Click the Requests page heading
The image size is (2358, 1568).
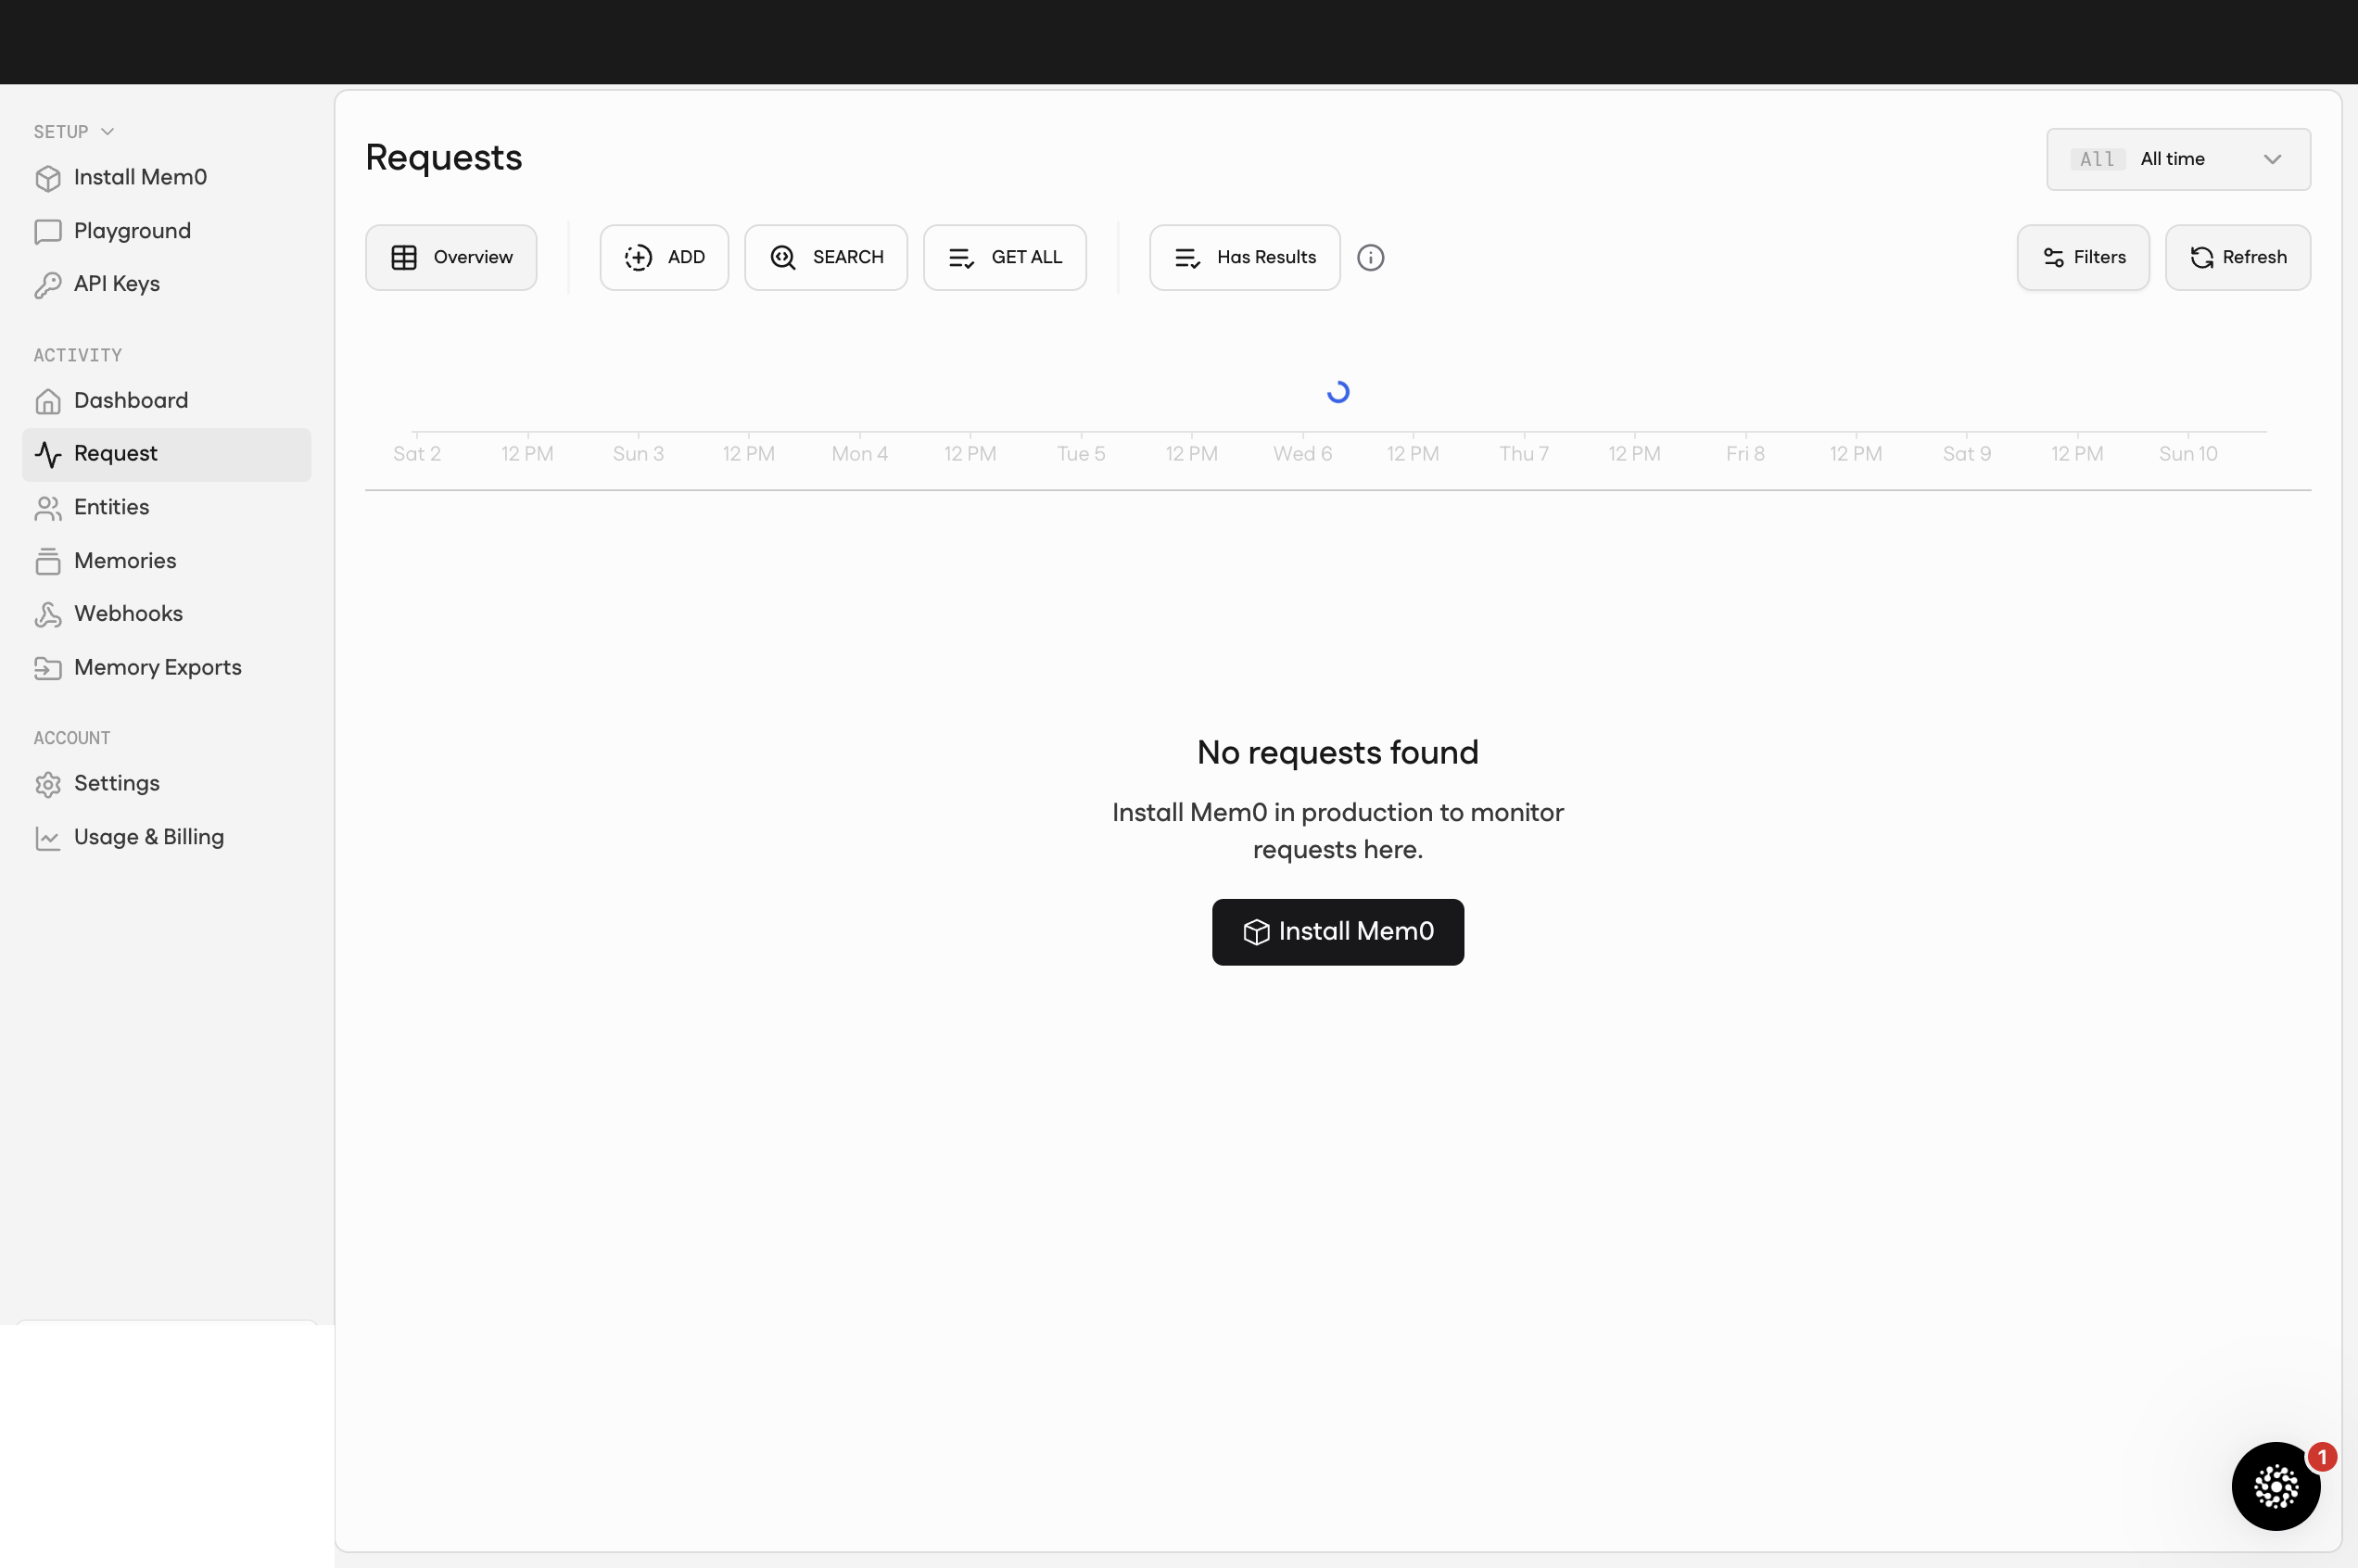[444, 158]
